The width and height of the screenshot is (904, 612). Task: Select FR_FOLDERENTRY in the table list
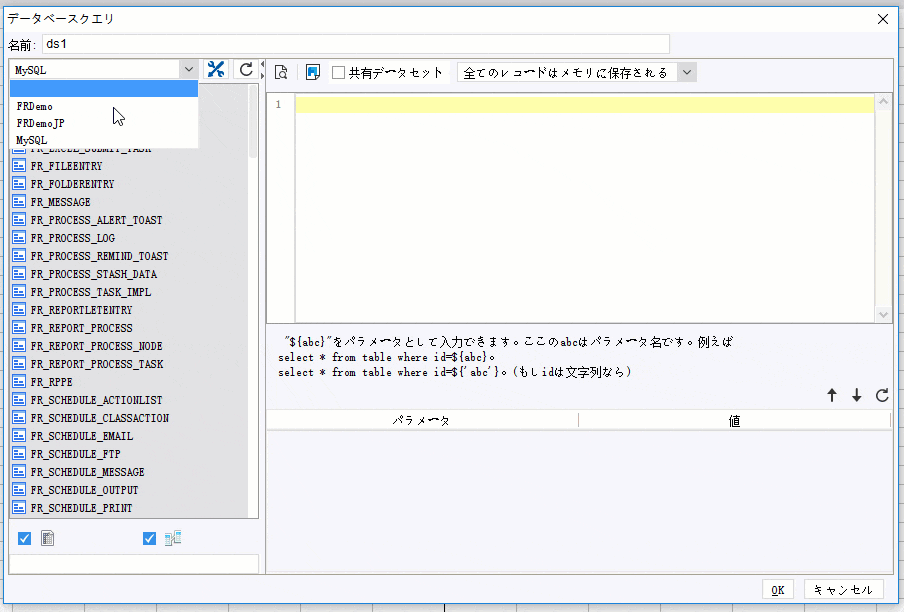[x=73, y=184]
